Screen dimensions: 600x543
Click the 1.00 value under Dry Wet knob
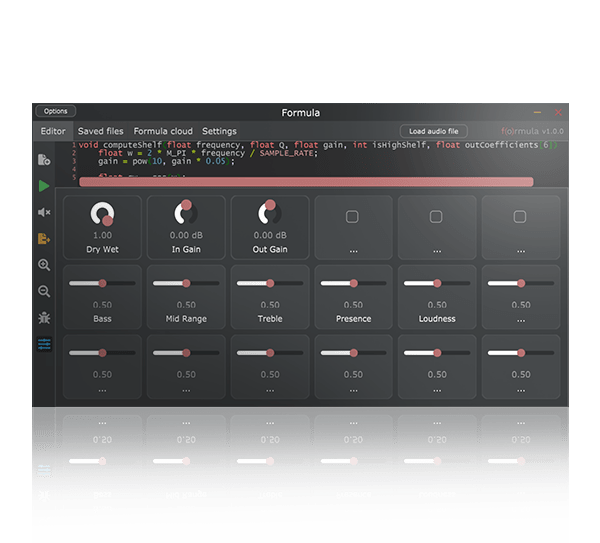coord(103,235)
